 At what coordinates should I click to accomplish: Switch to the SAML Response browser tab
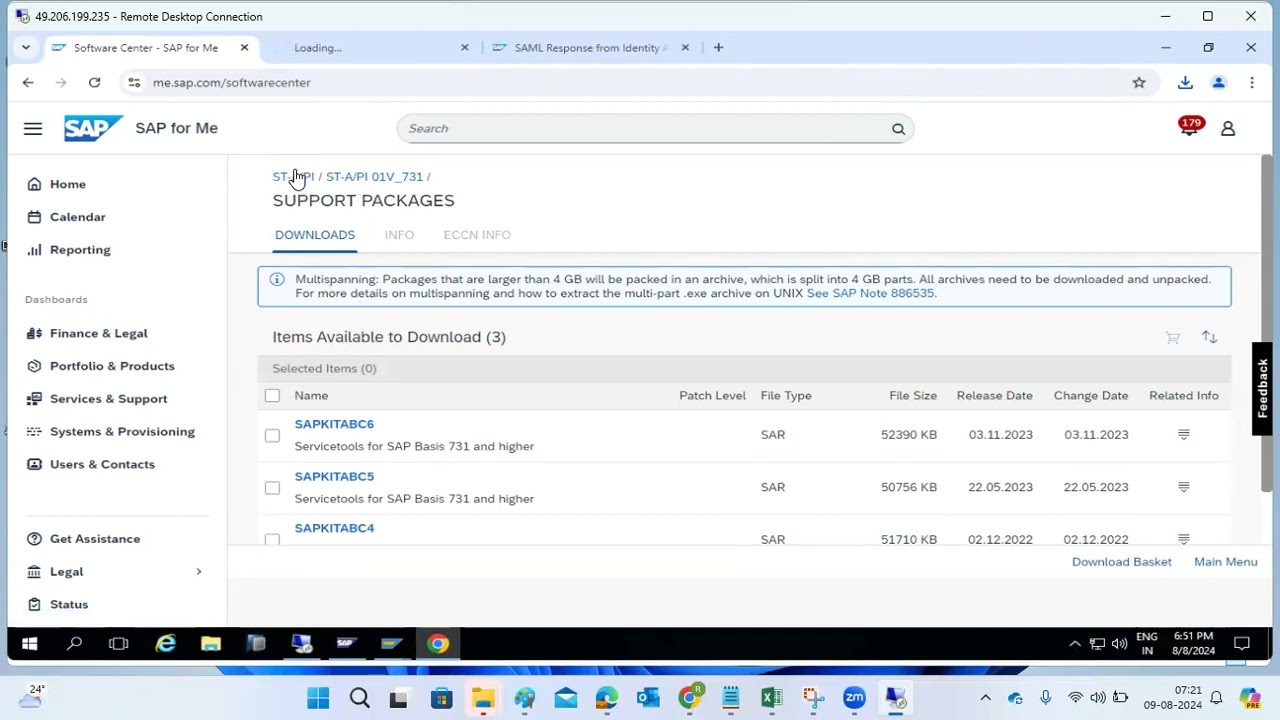coord(590,47)
